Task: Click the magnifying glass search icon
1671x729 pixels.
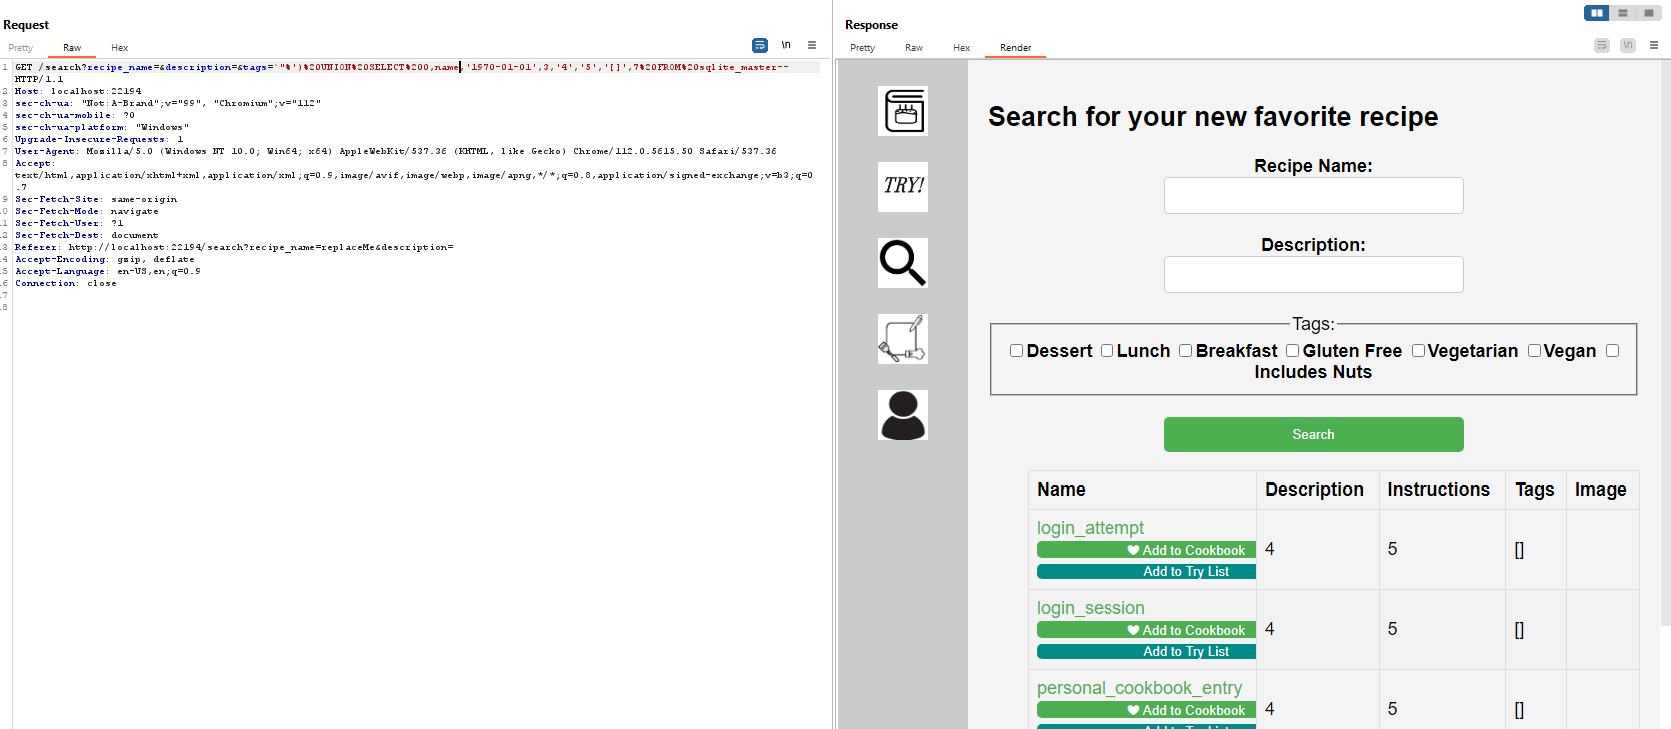Action: coord(903,263)
